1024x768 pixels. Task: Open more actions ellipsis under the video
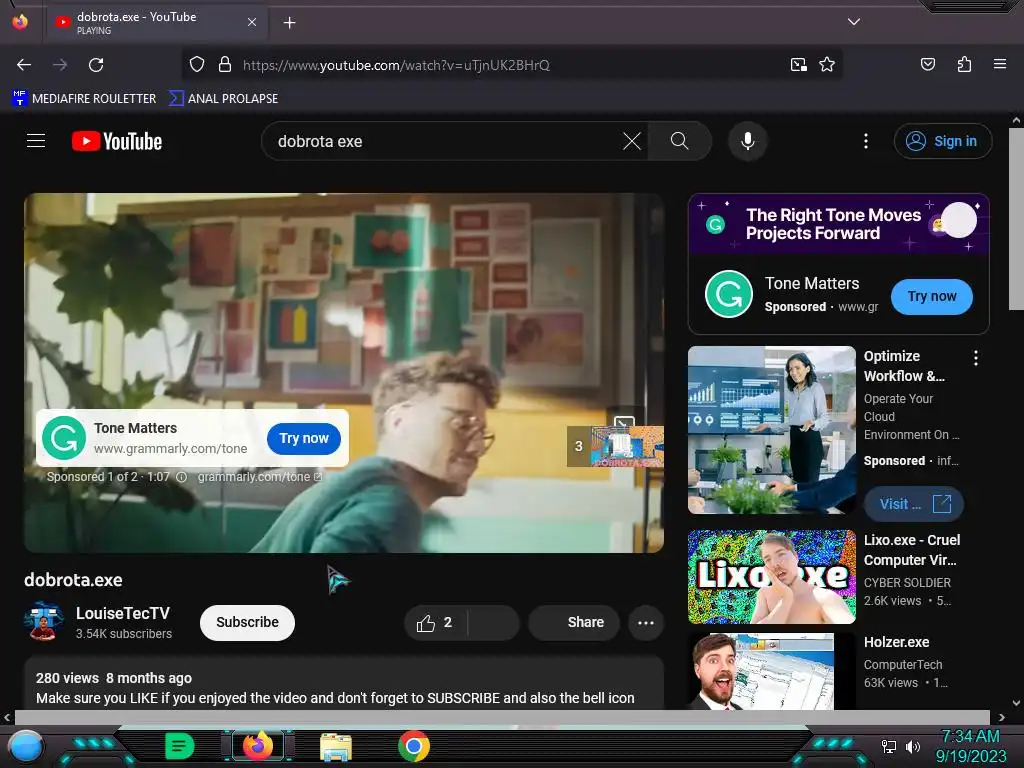(x=646, y=623)
